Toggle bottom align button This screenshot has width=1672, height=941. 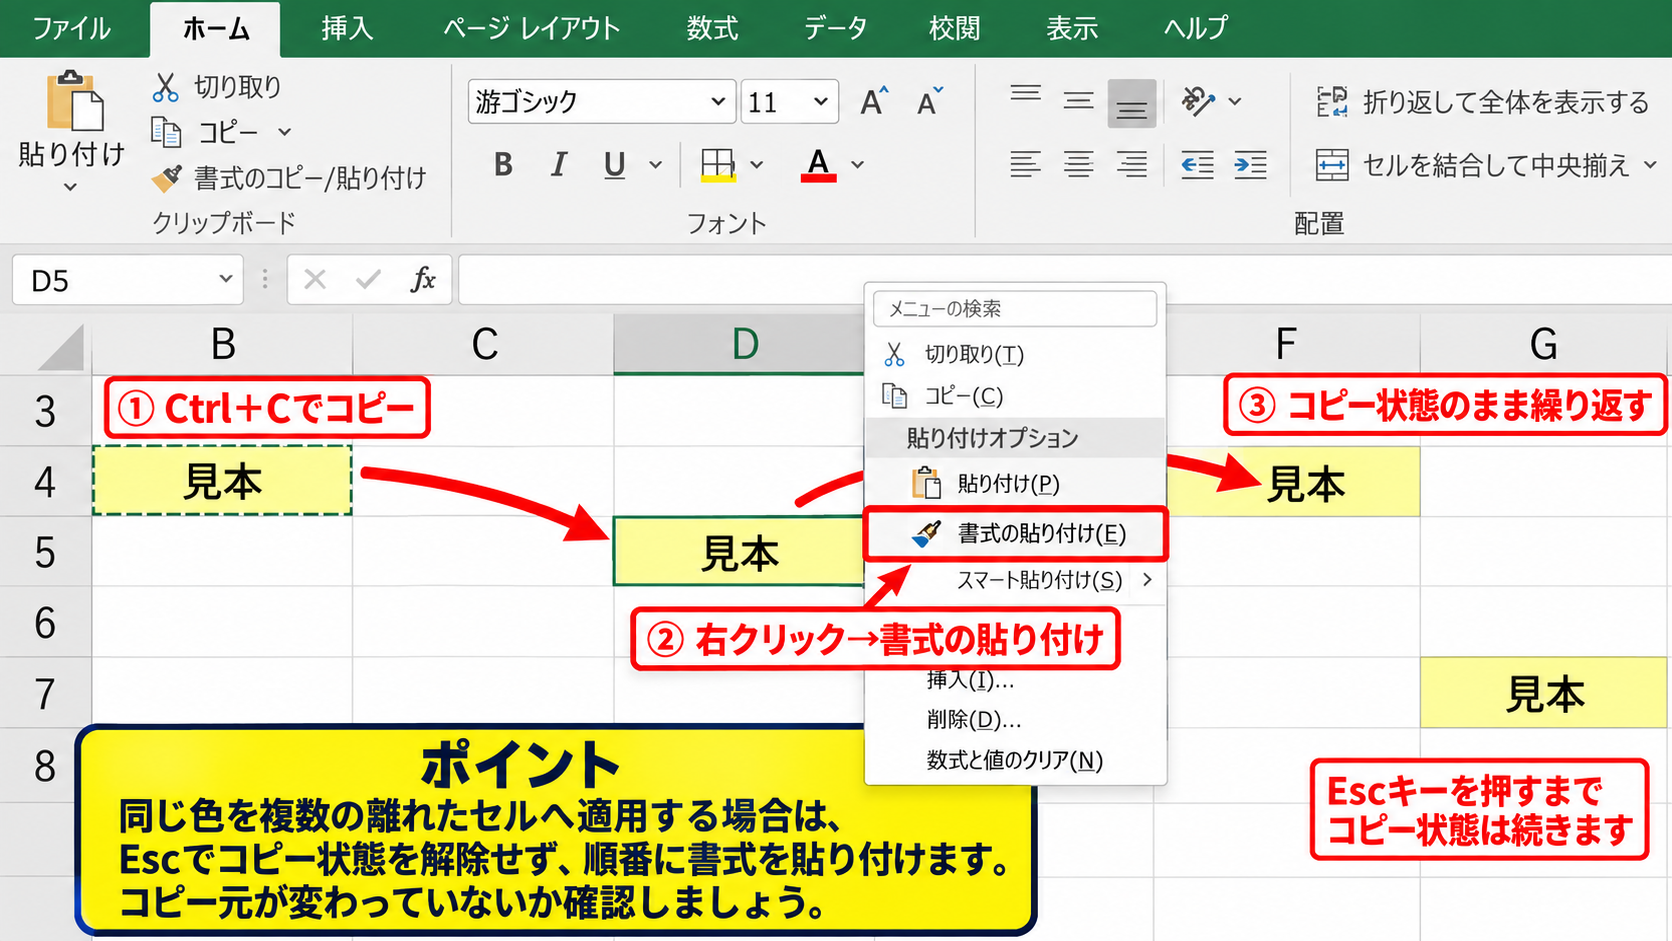pyautogui.click(x=1132, y=103)
